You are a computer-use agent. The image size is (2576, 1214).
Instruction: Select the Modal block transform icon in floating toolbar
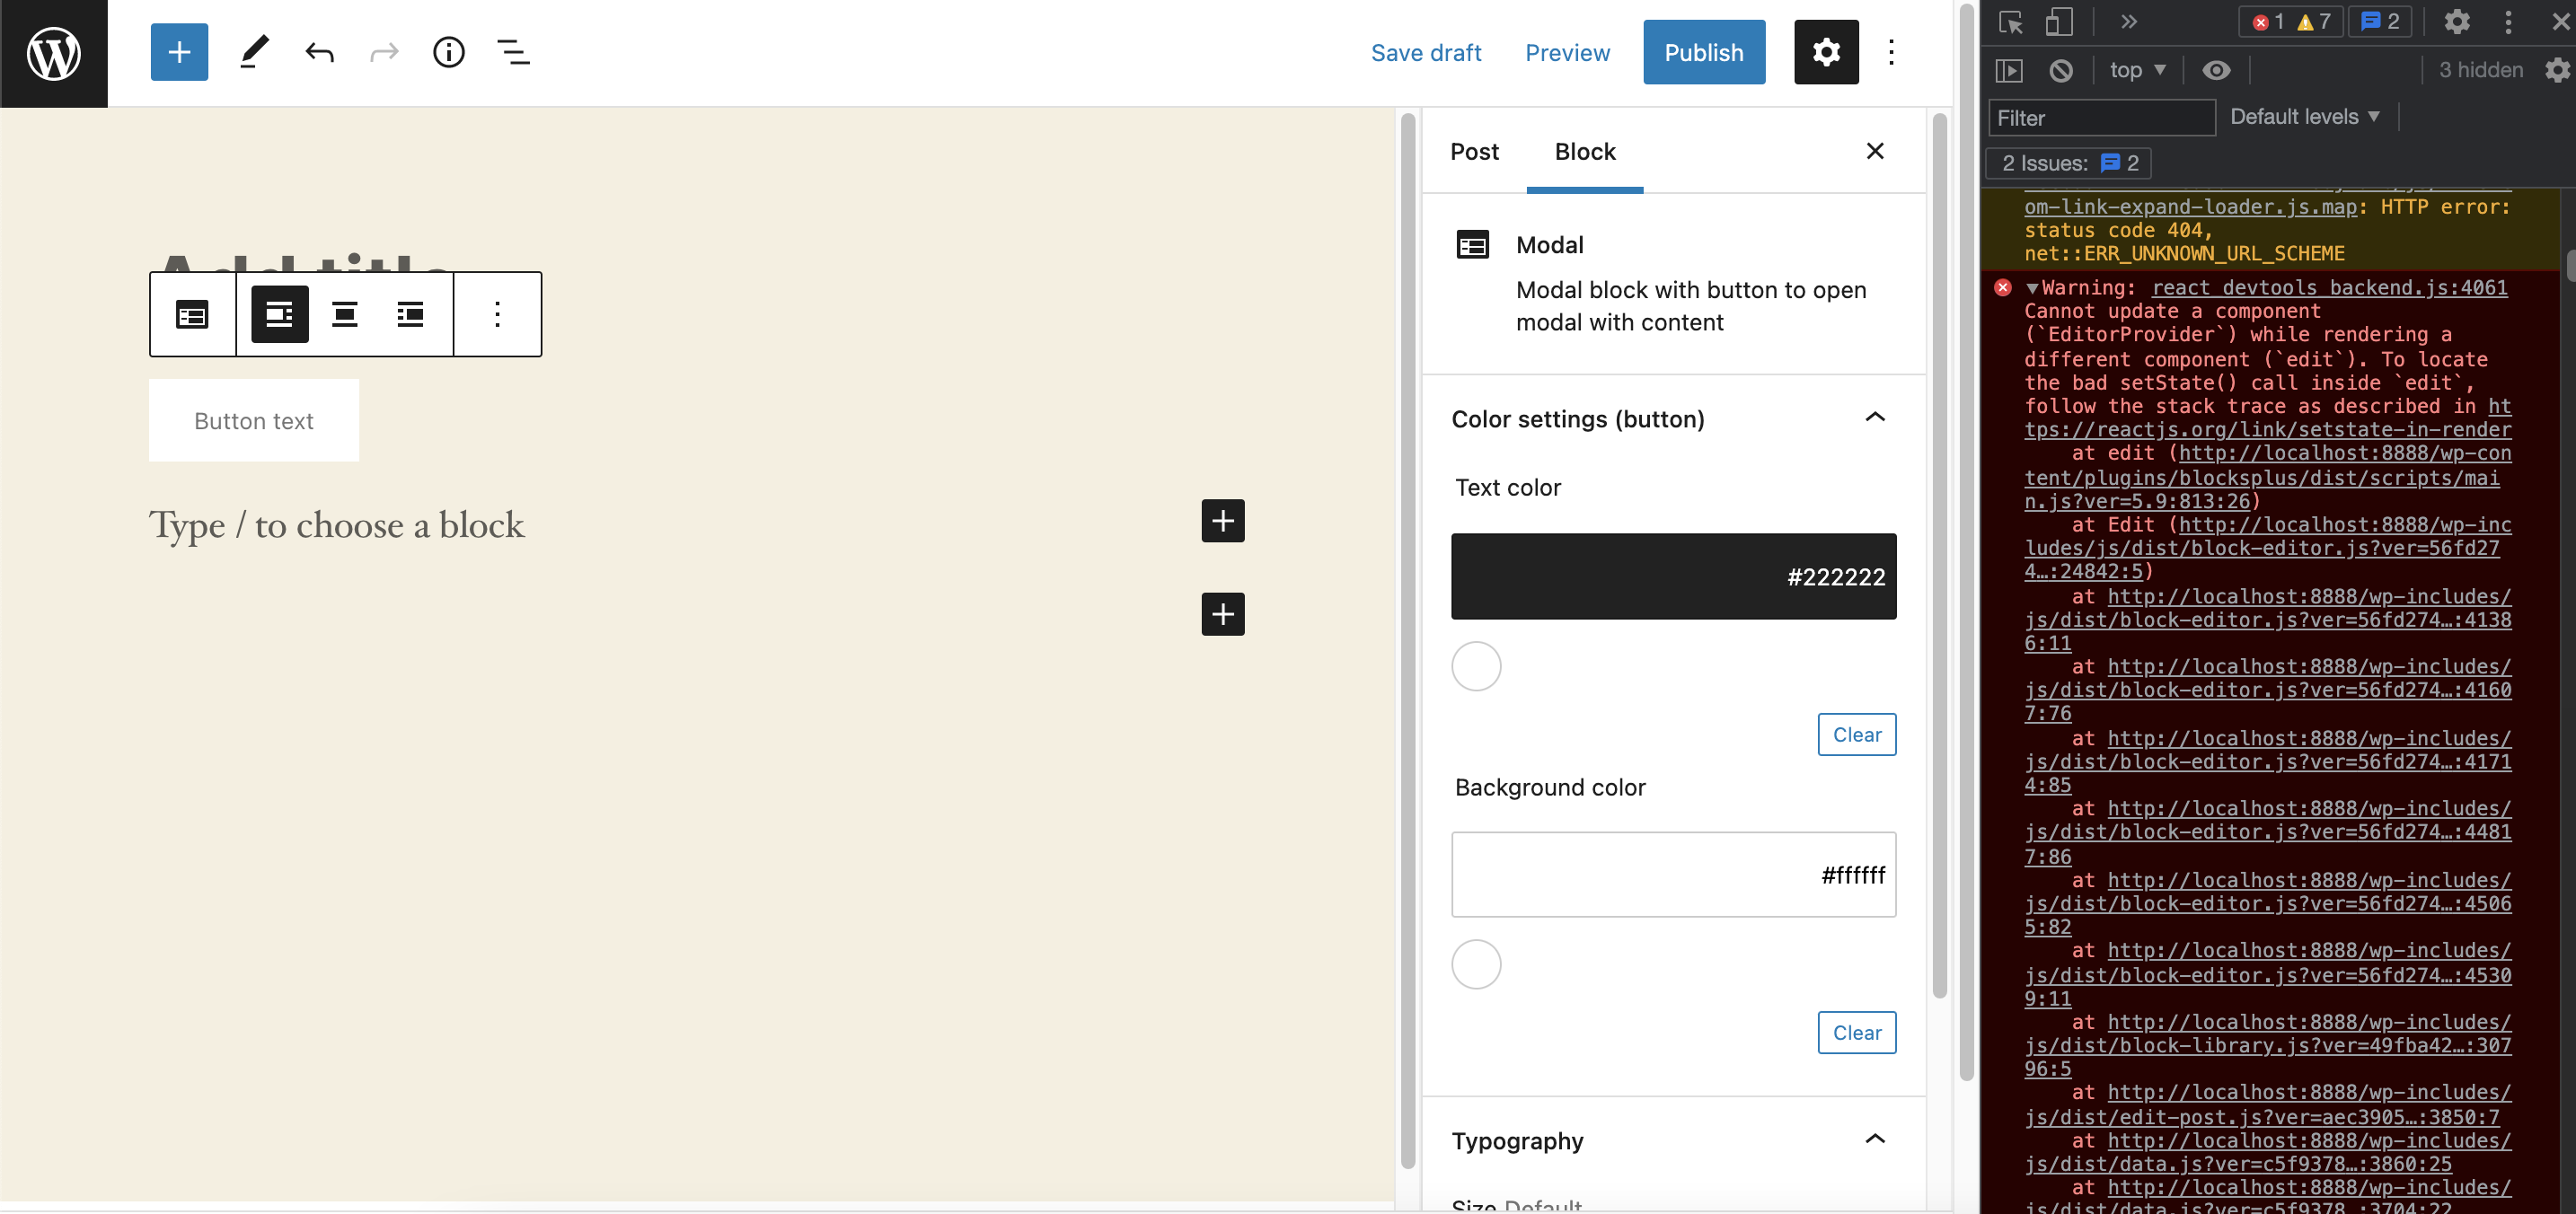click(192, 314)
